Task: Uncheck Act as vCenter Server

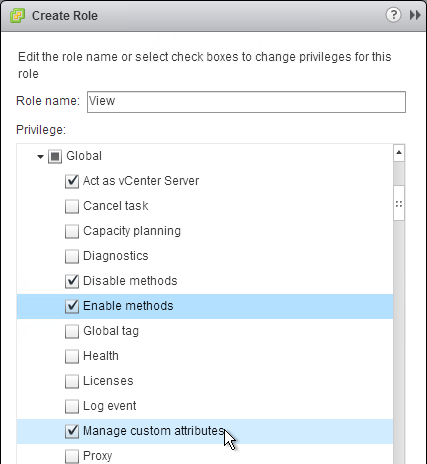Action: click(x=72, y=181)
